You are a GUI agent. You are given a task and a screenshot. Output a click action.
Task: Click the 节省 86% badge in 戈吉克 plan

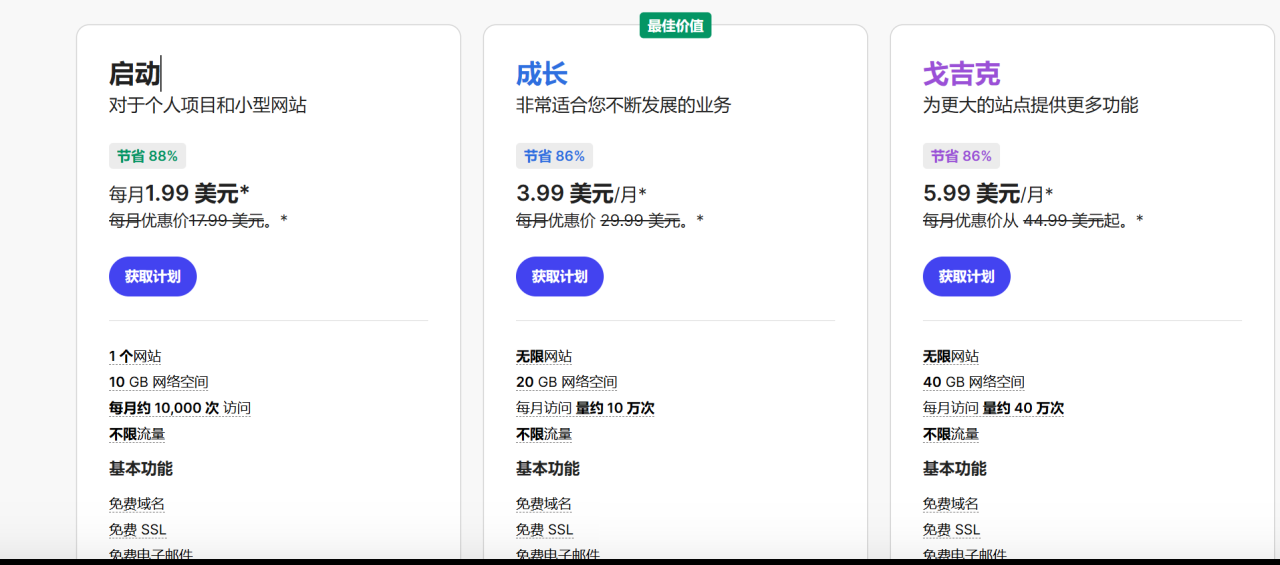pos(961,156)
